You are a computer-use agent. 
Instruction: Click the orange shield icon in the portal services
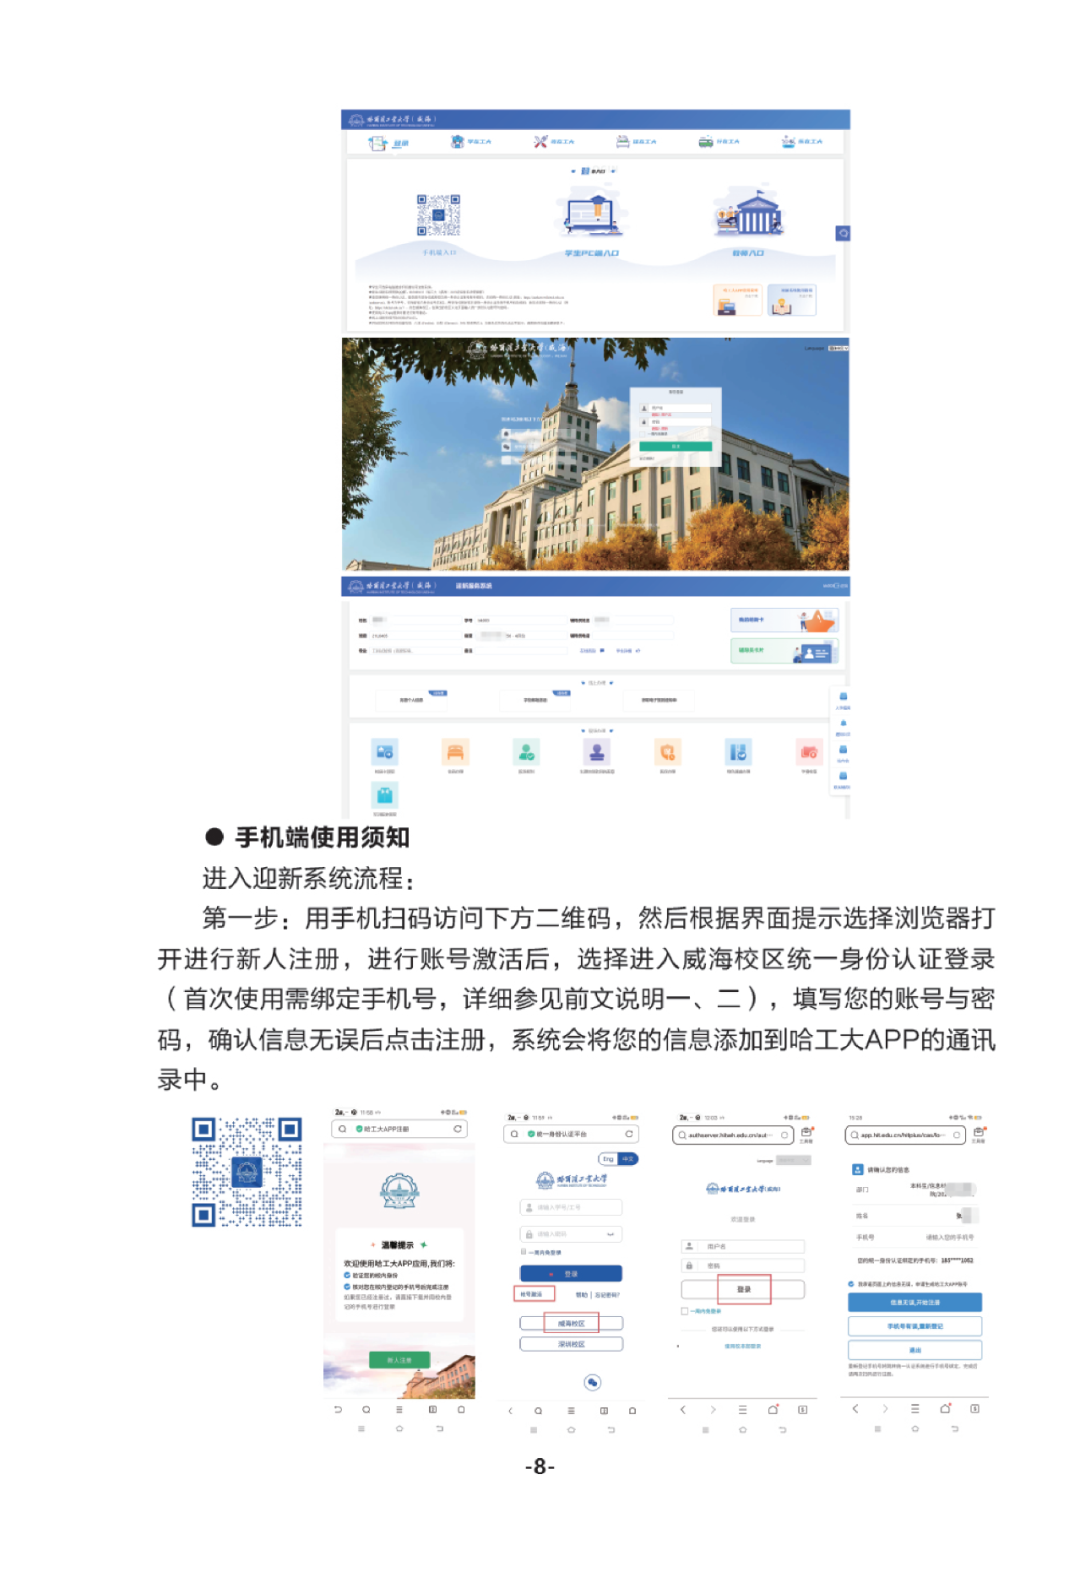(x=667, y=752)
